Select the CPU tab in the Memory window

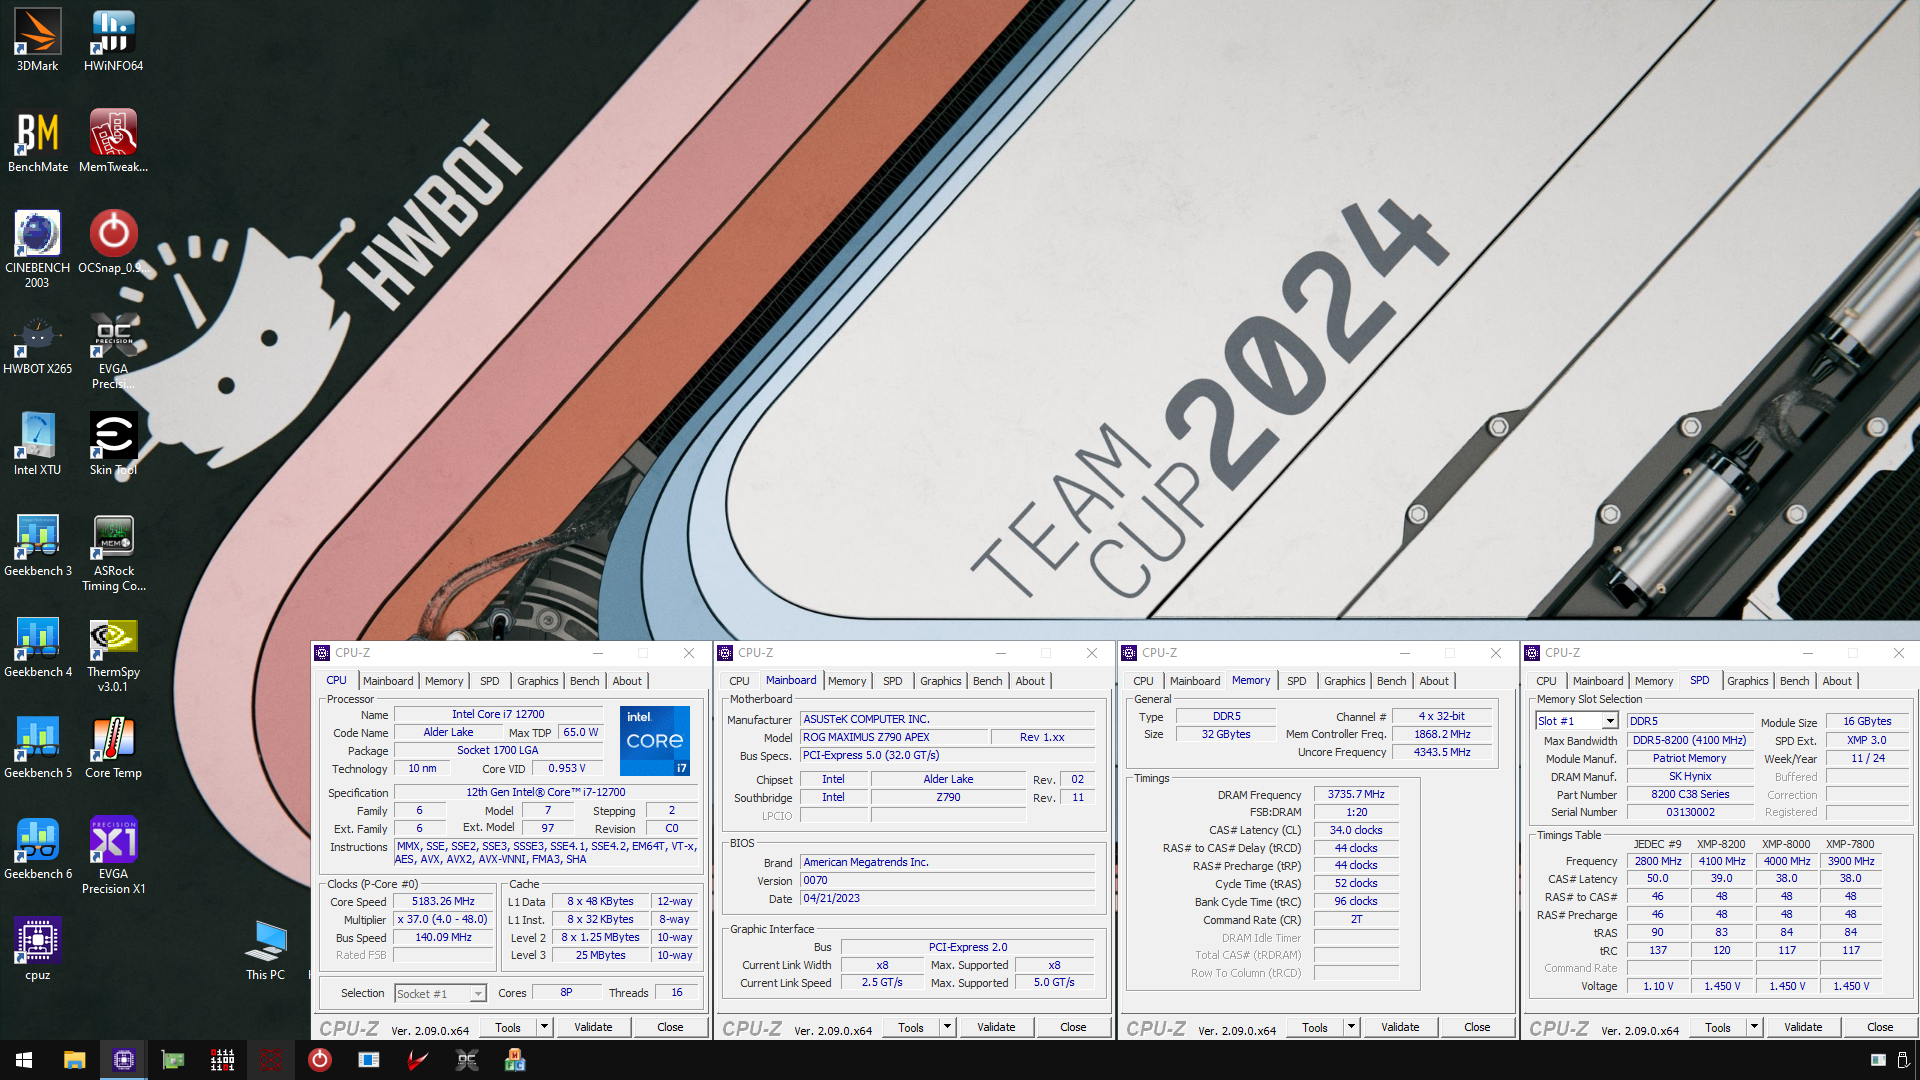(1143, 681)
